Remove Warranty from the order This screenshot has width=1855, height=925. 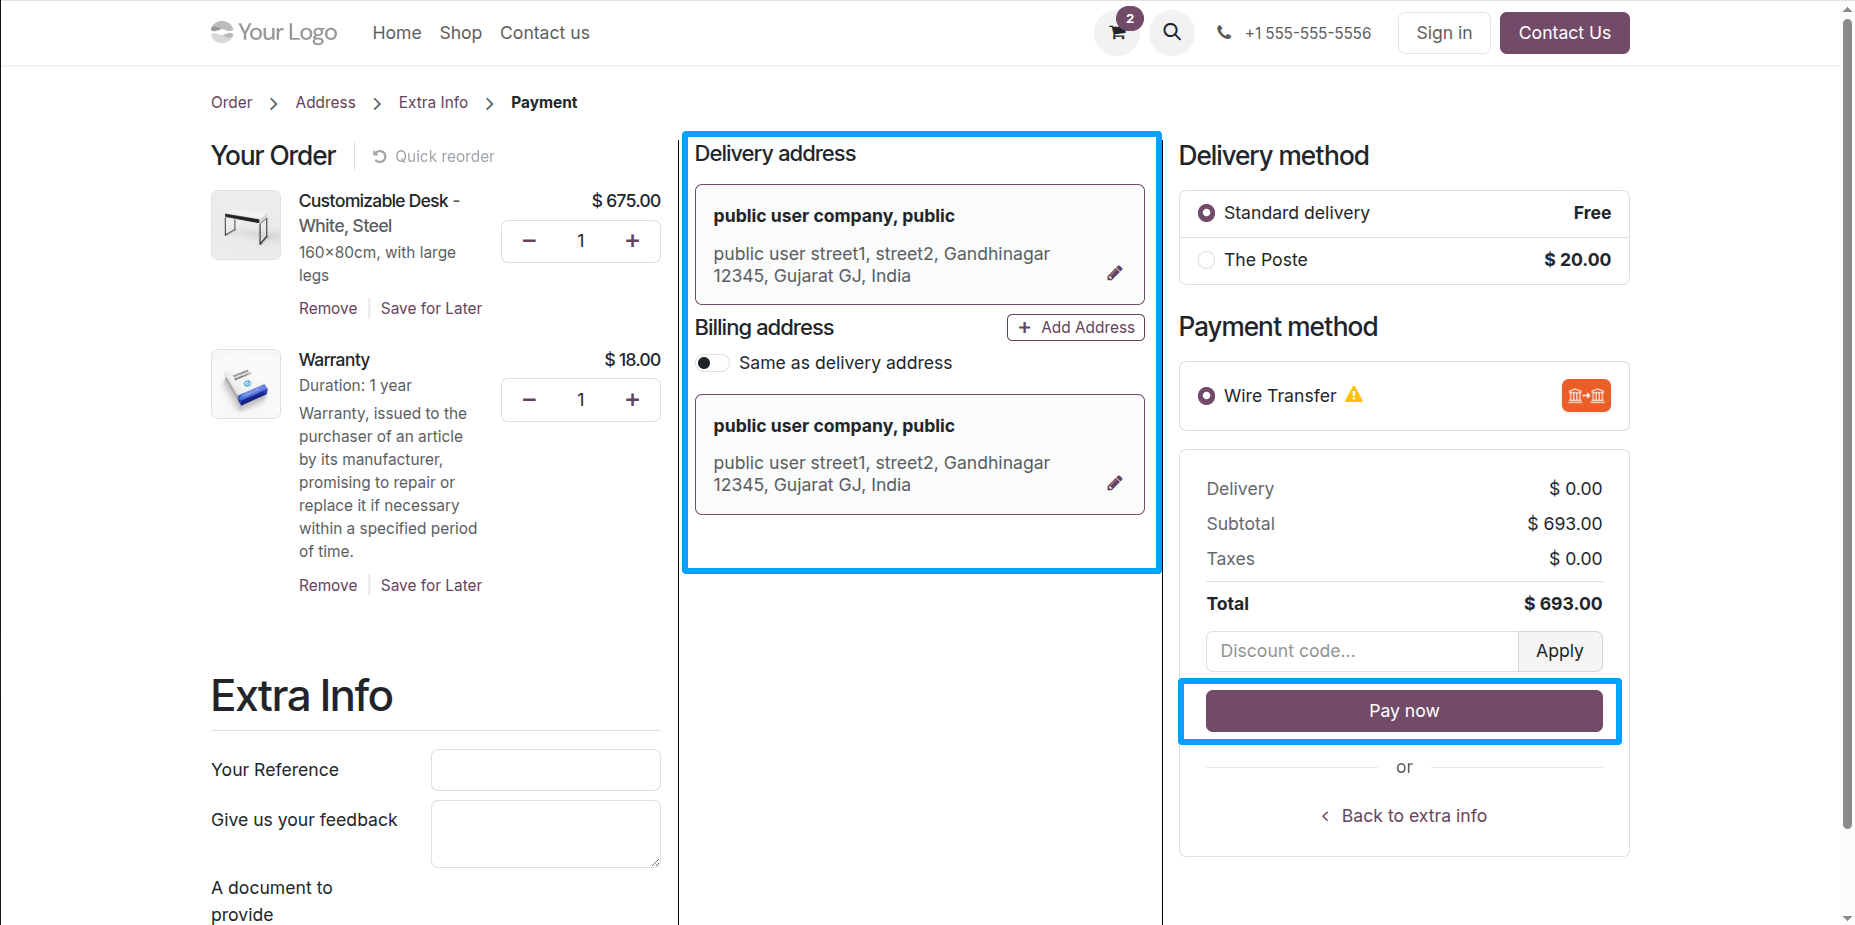(x=328, y=585)
